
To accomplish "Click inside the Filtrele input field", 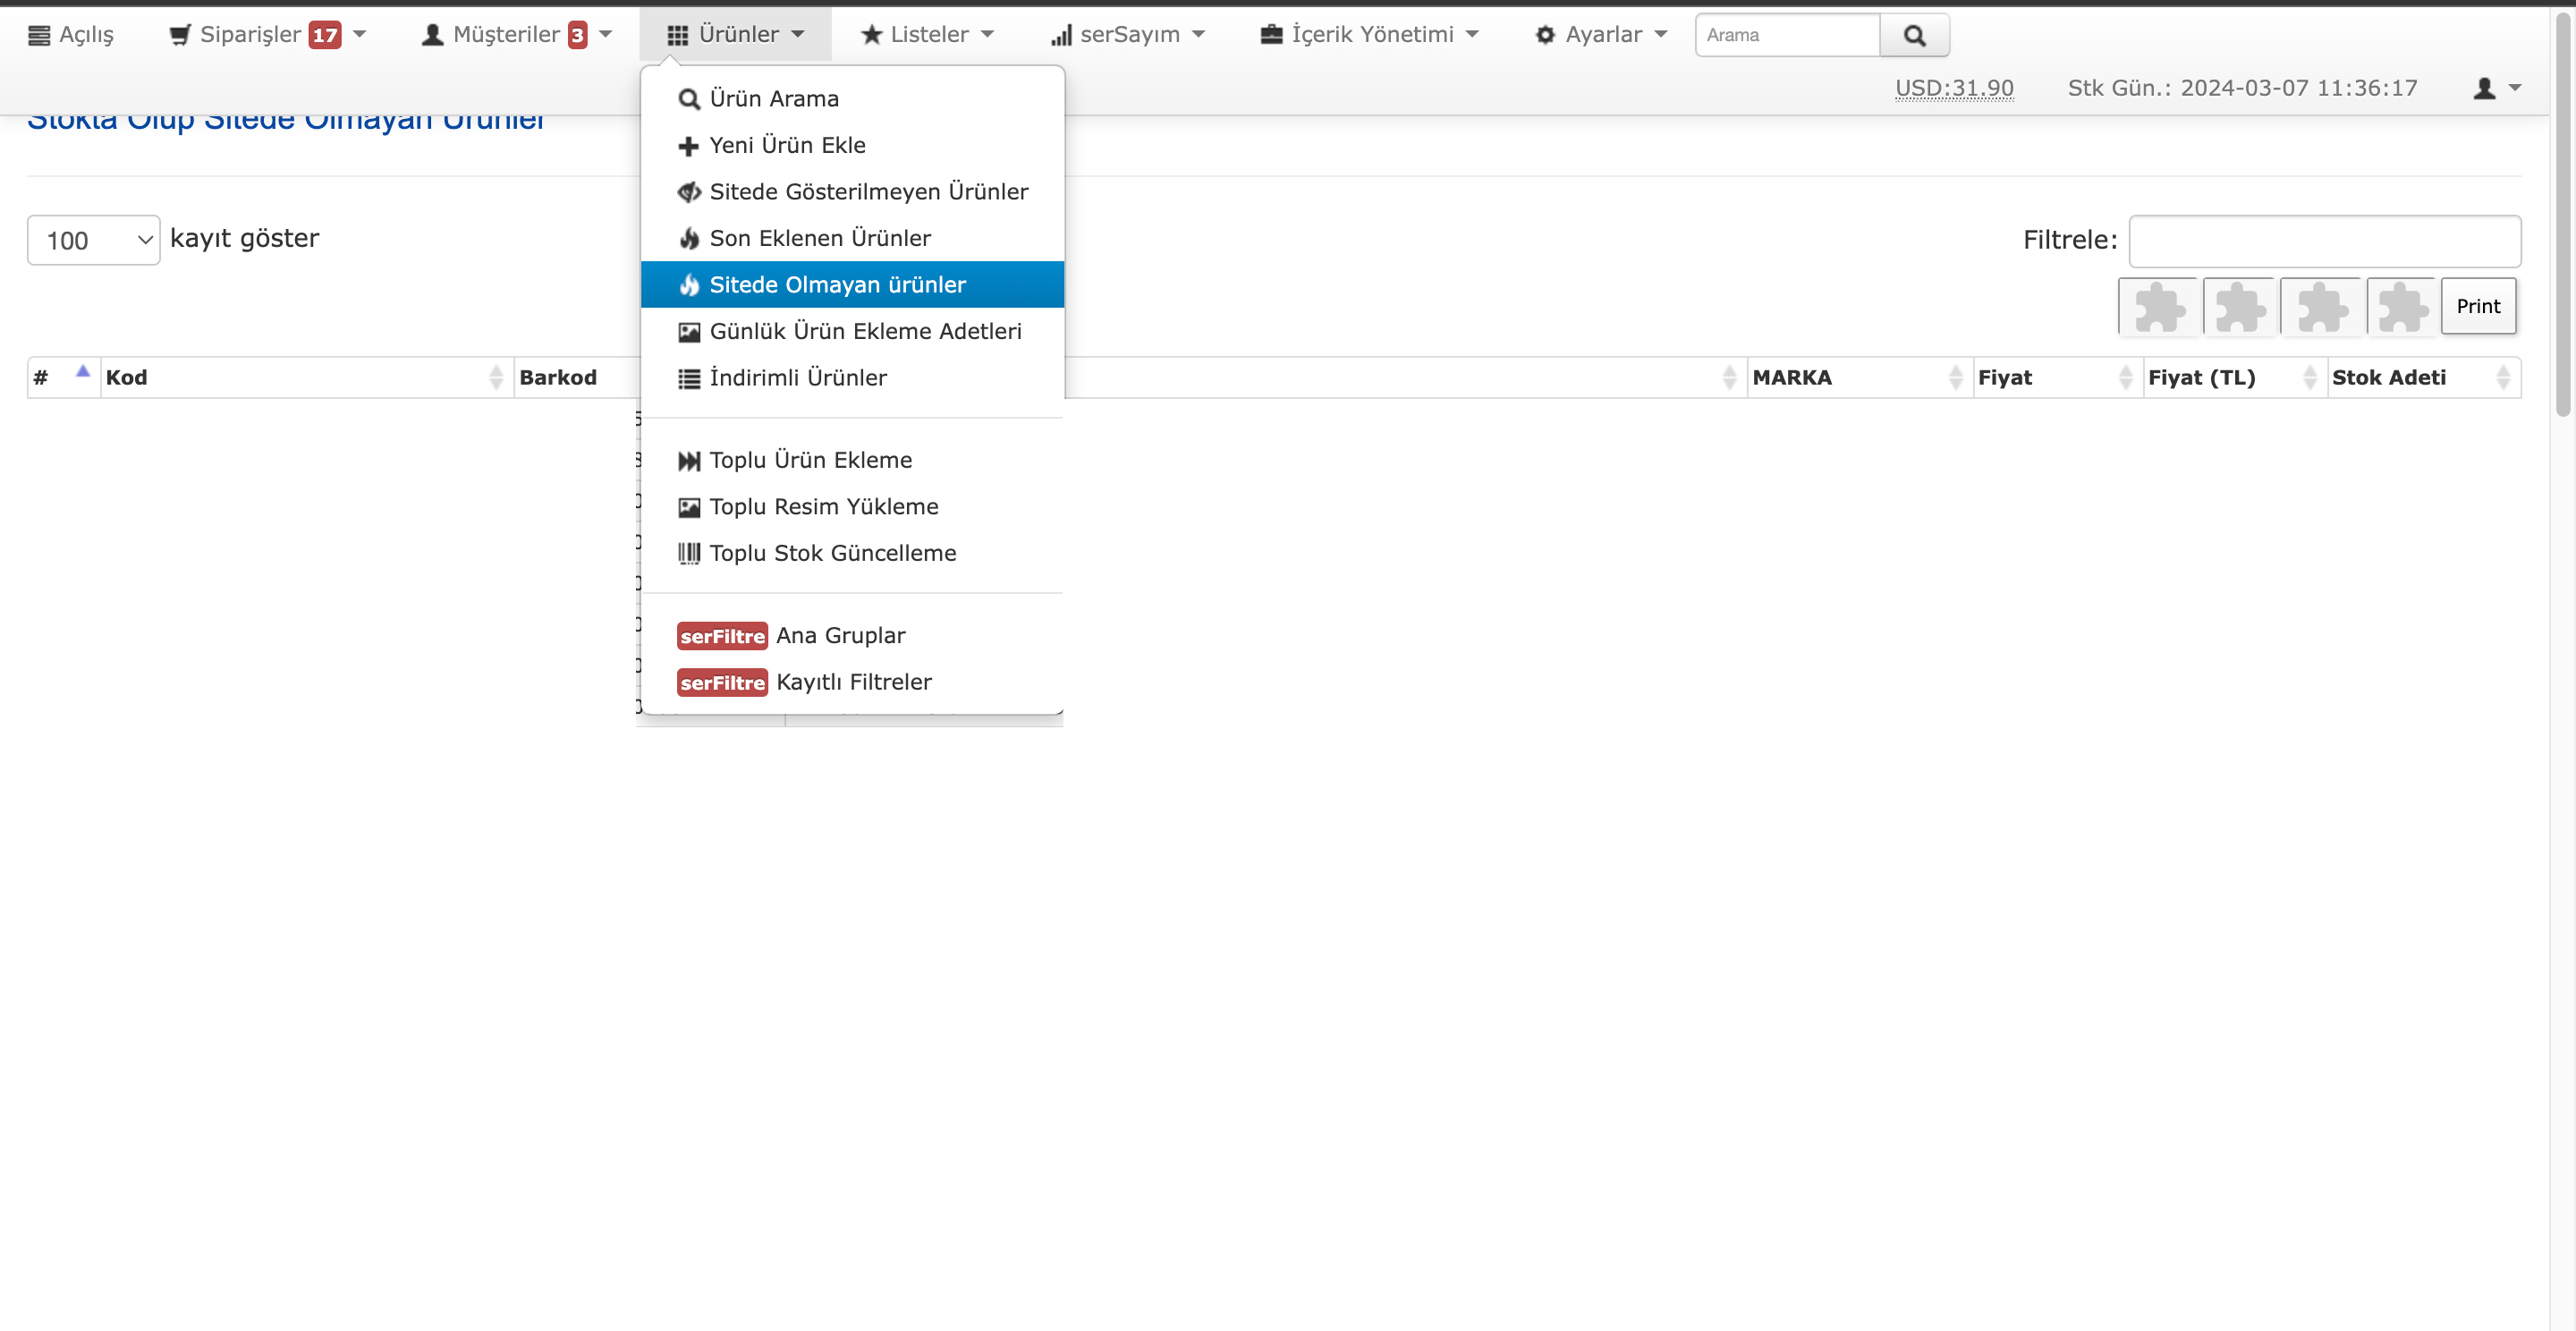I will tap(2324, 241).
